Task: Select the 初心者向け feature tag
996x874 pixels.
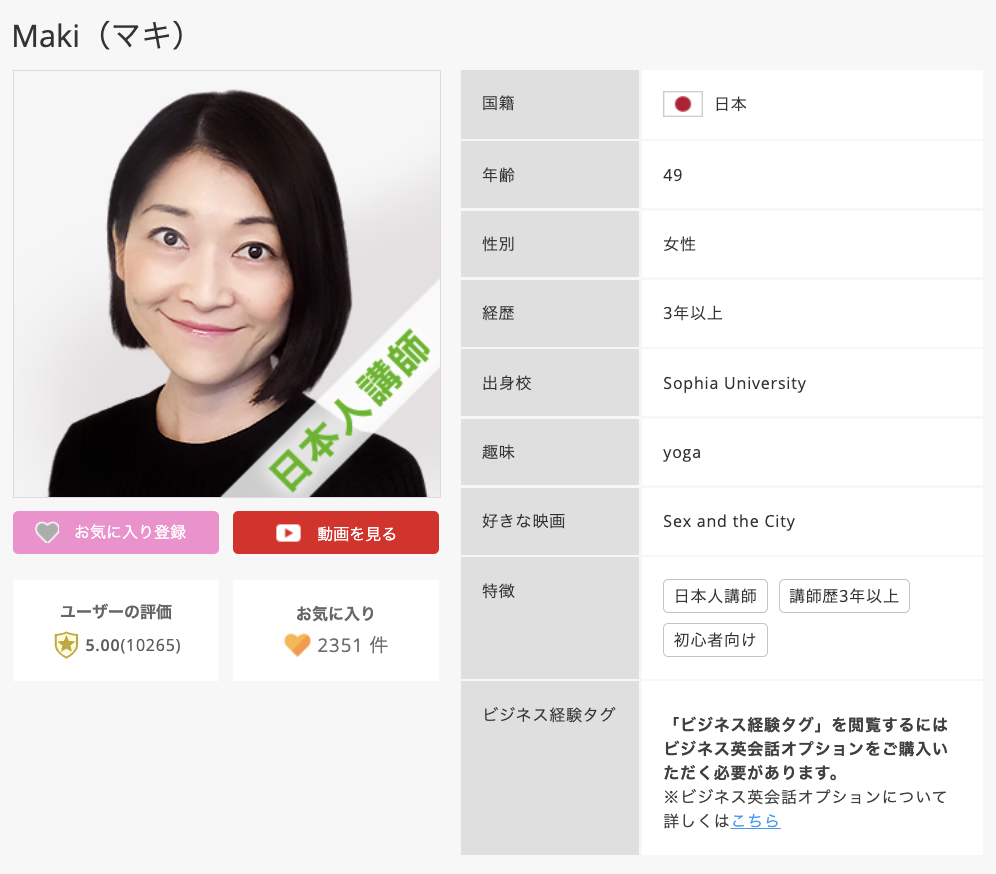Action: (x=715, y=640)
